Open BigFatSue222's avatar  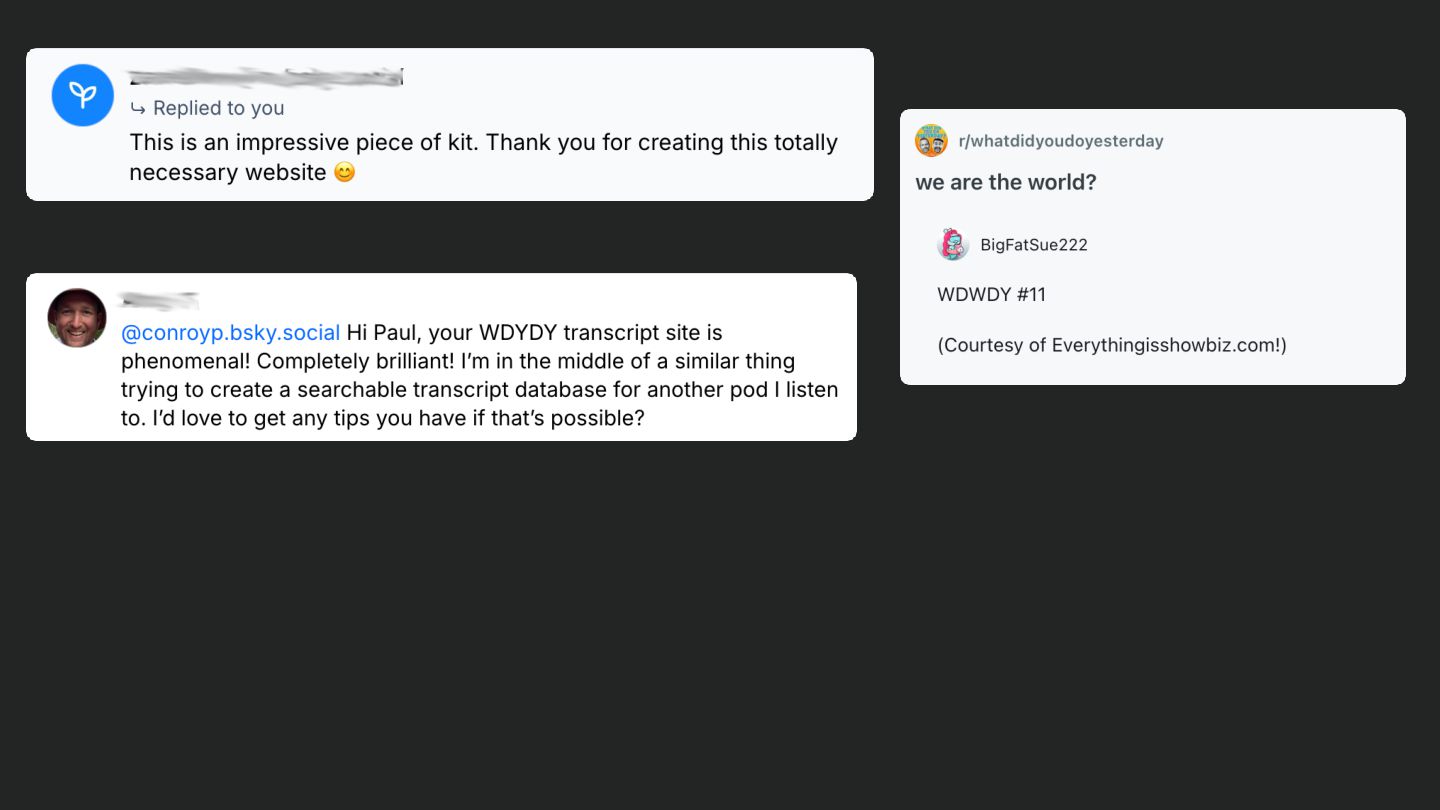point(953,245)
